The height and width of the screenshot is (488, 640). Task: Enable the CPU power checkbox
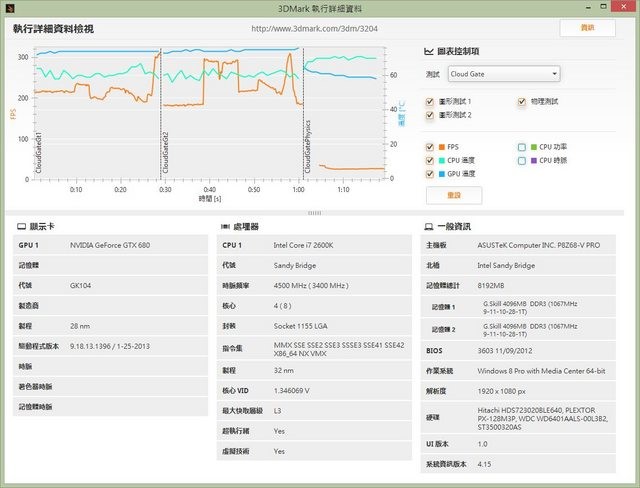pos(522,147)
